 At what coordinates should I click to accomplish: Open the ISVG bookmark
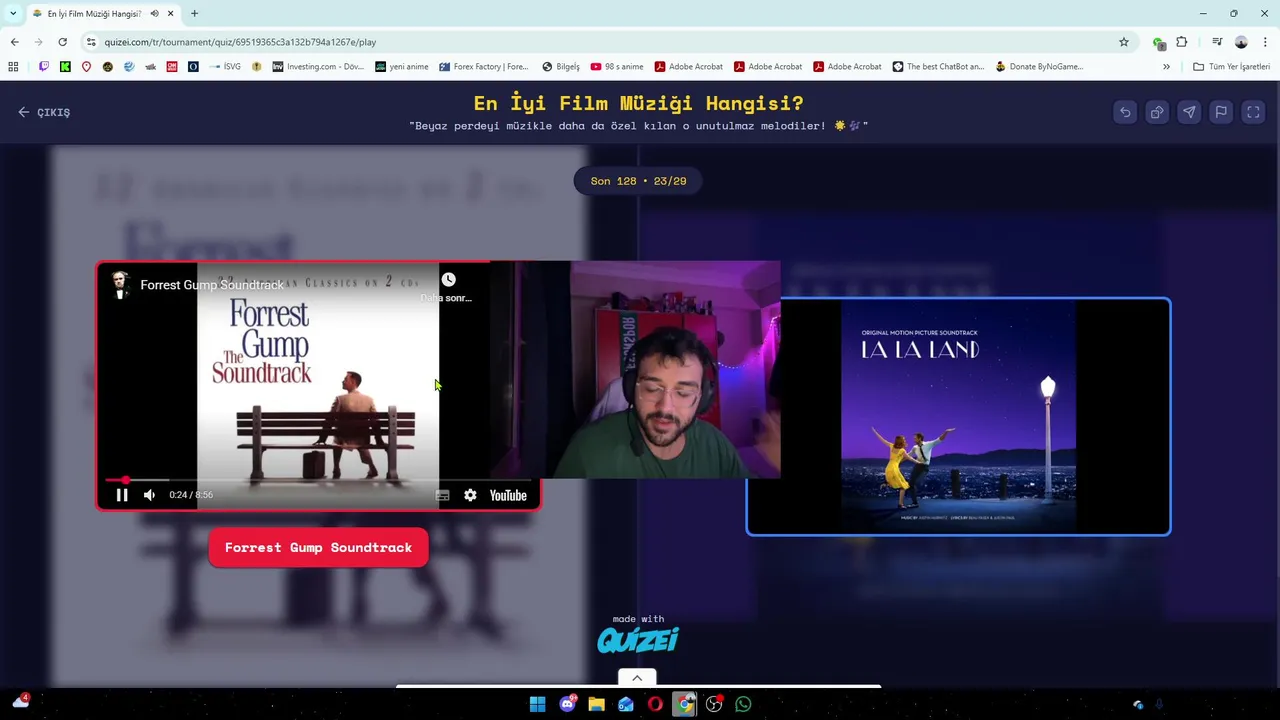coord(225,67)
